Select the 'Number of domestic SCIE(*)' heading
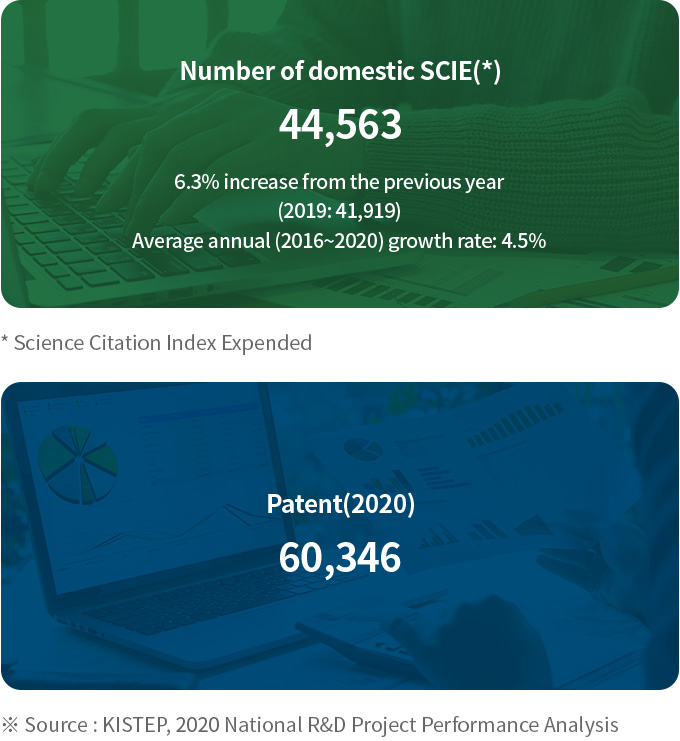 340,71
